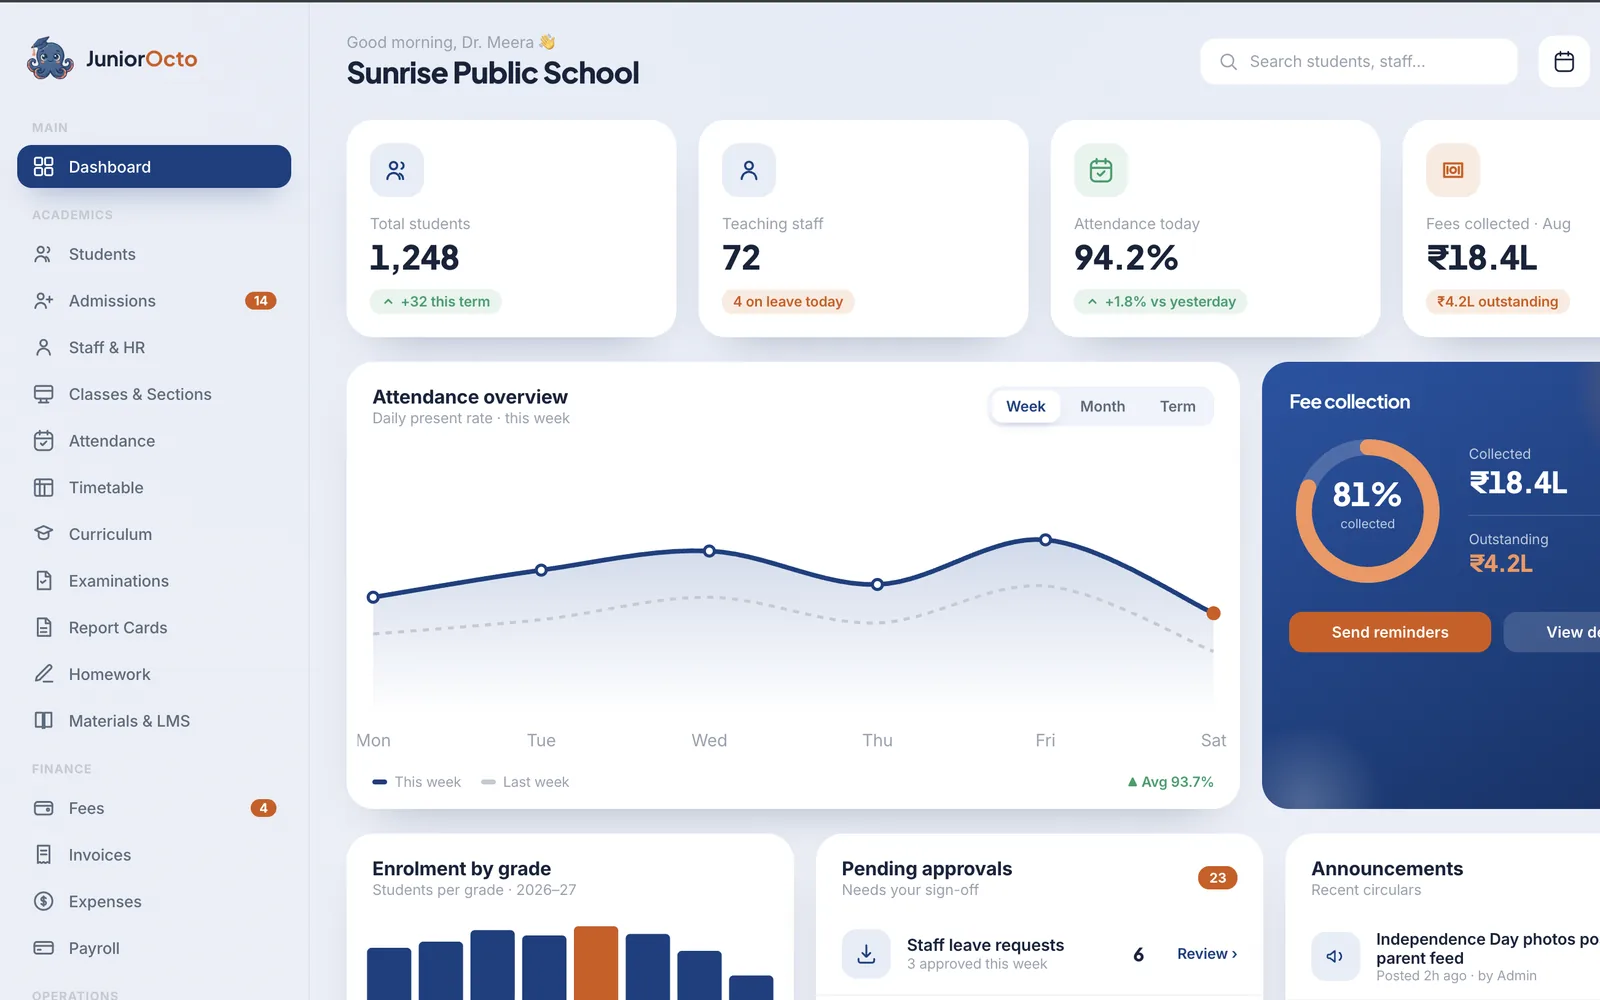1600x1000 pixels.
Task: Click the Tuesday data point on chart
Action: 541,570
